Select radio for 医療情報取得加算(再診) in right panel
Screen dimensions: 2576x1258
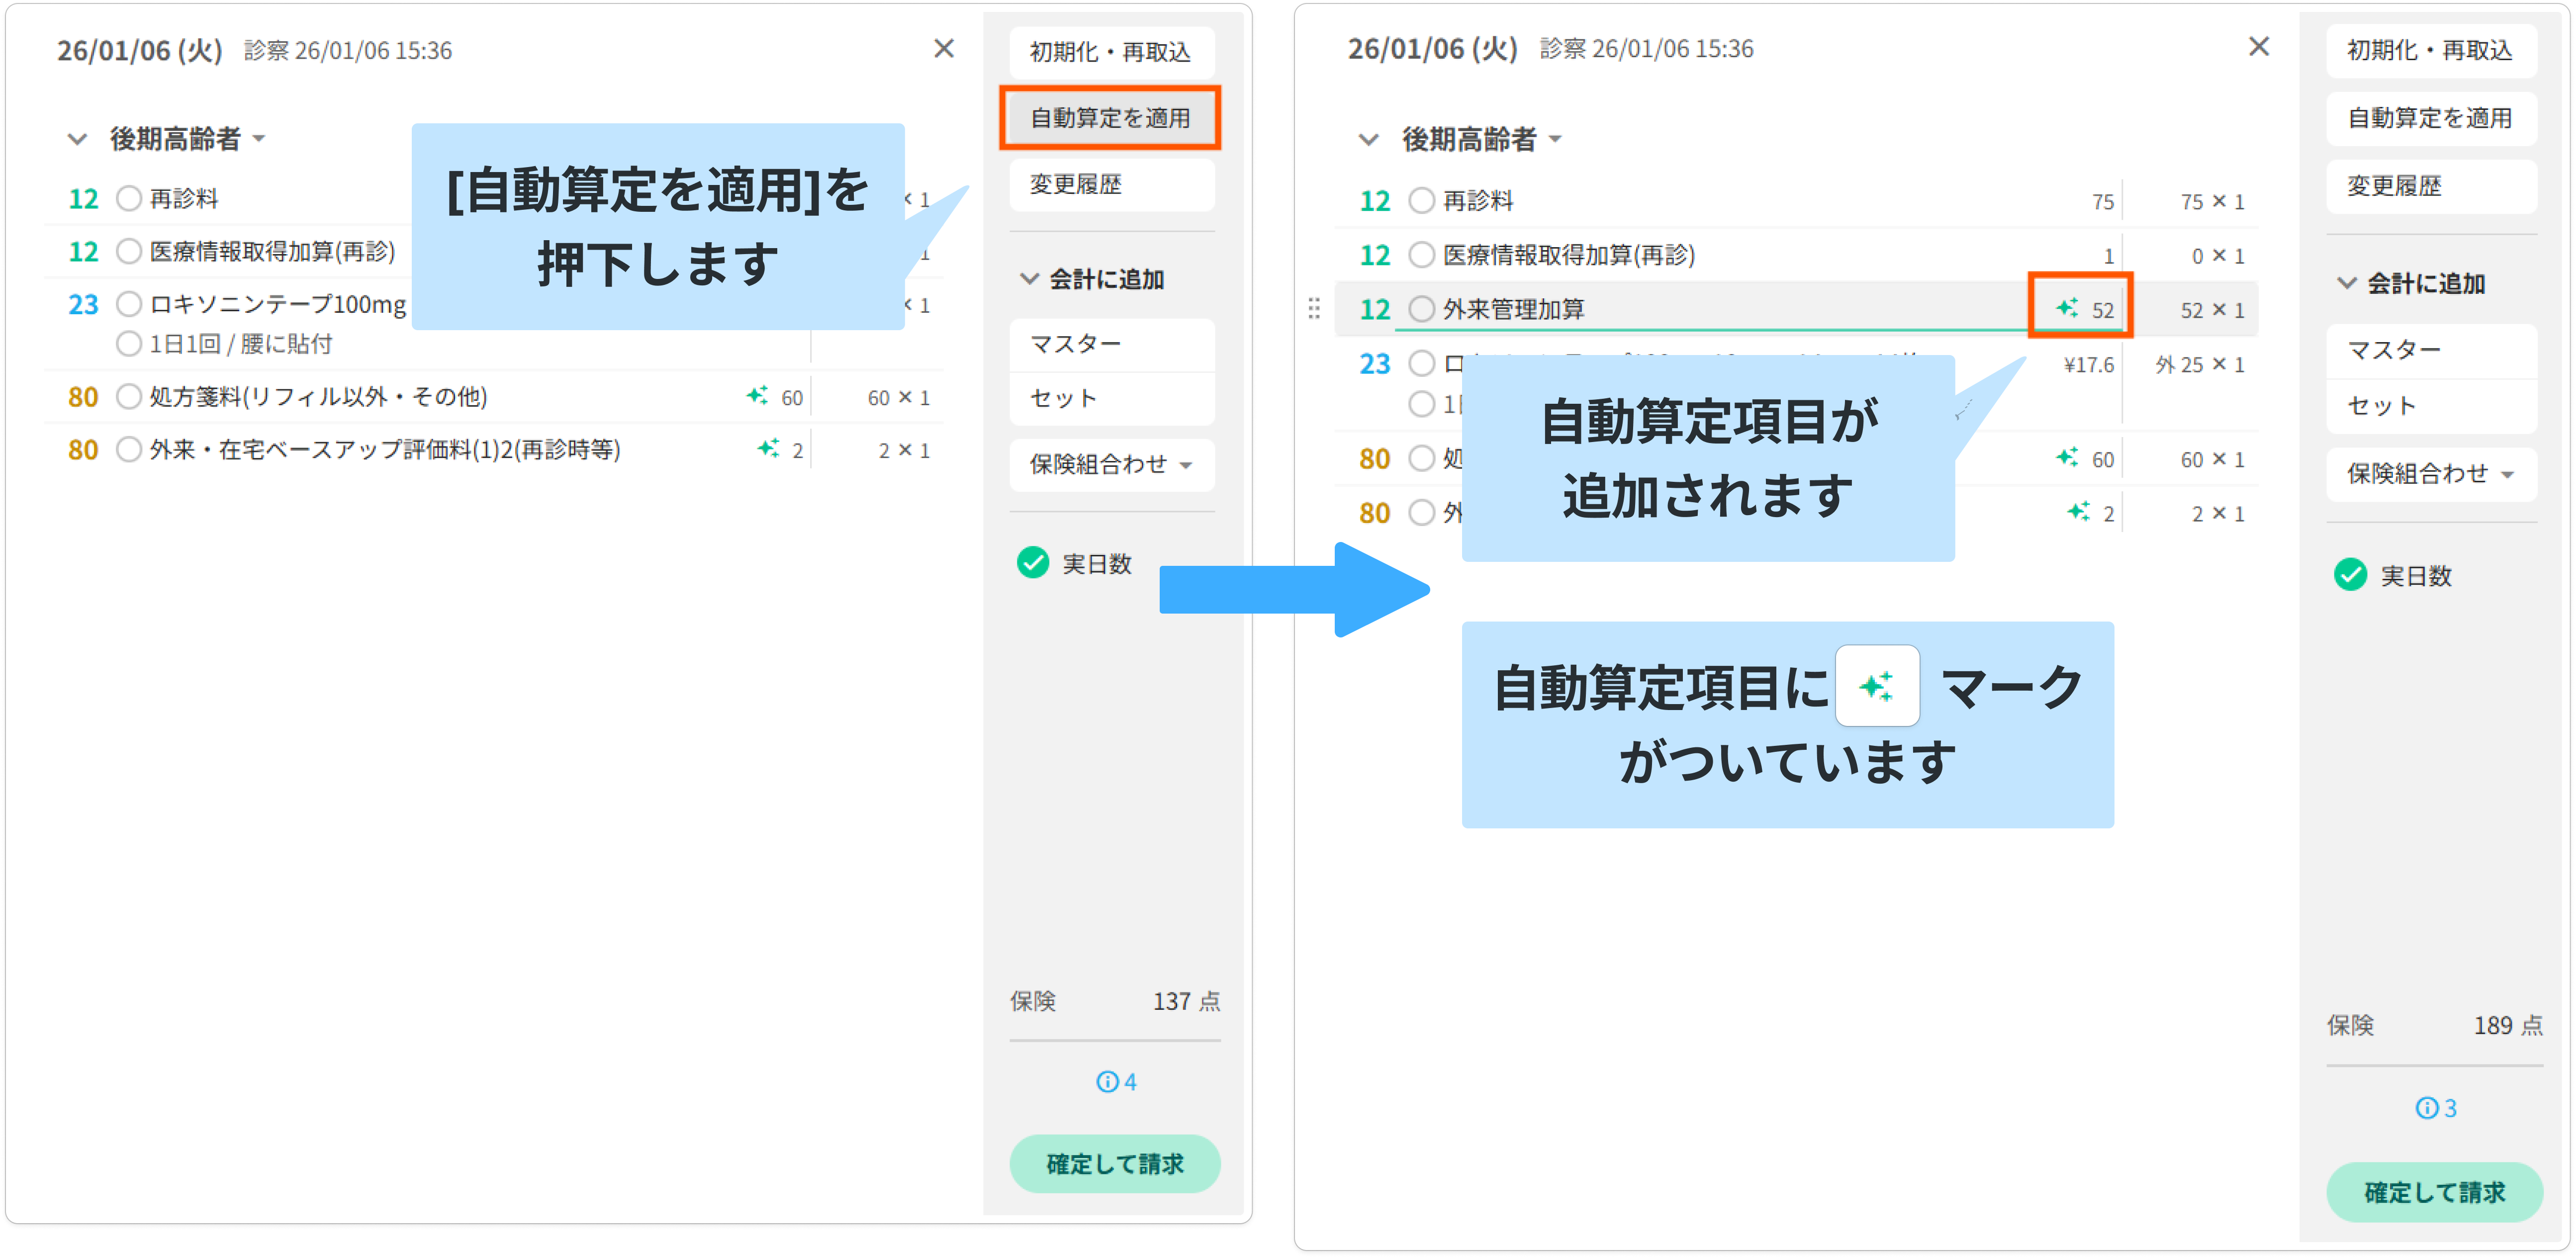1421,255
